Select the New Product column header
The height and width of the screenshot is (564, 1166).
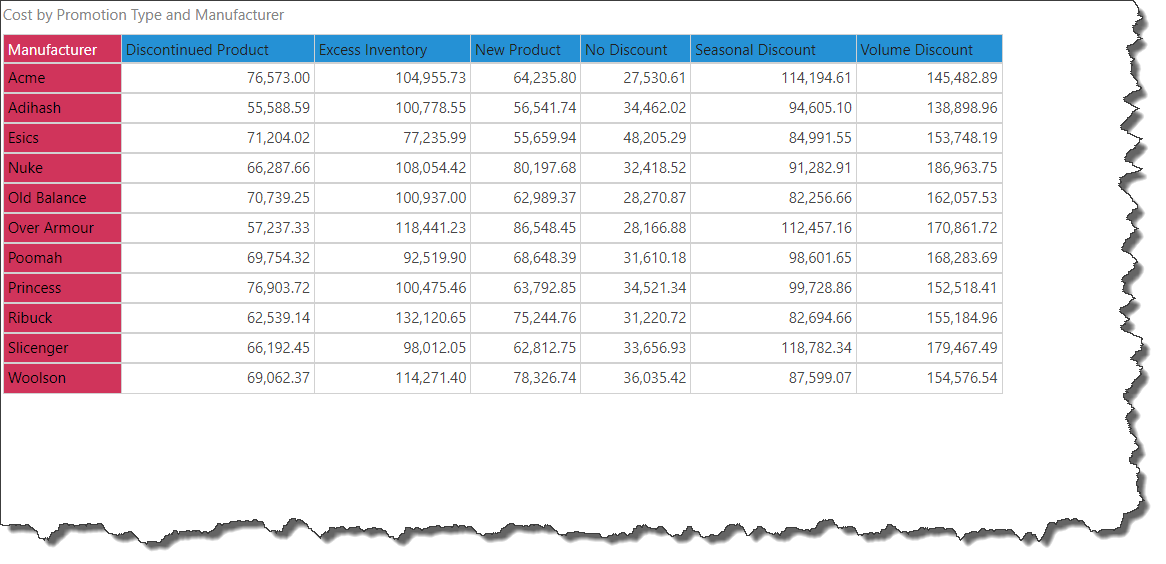coord(524,49)
